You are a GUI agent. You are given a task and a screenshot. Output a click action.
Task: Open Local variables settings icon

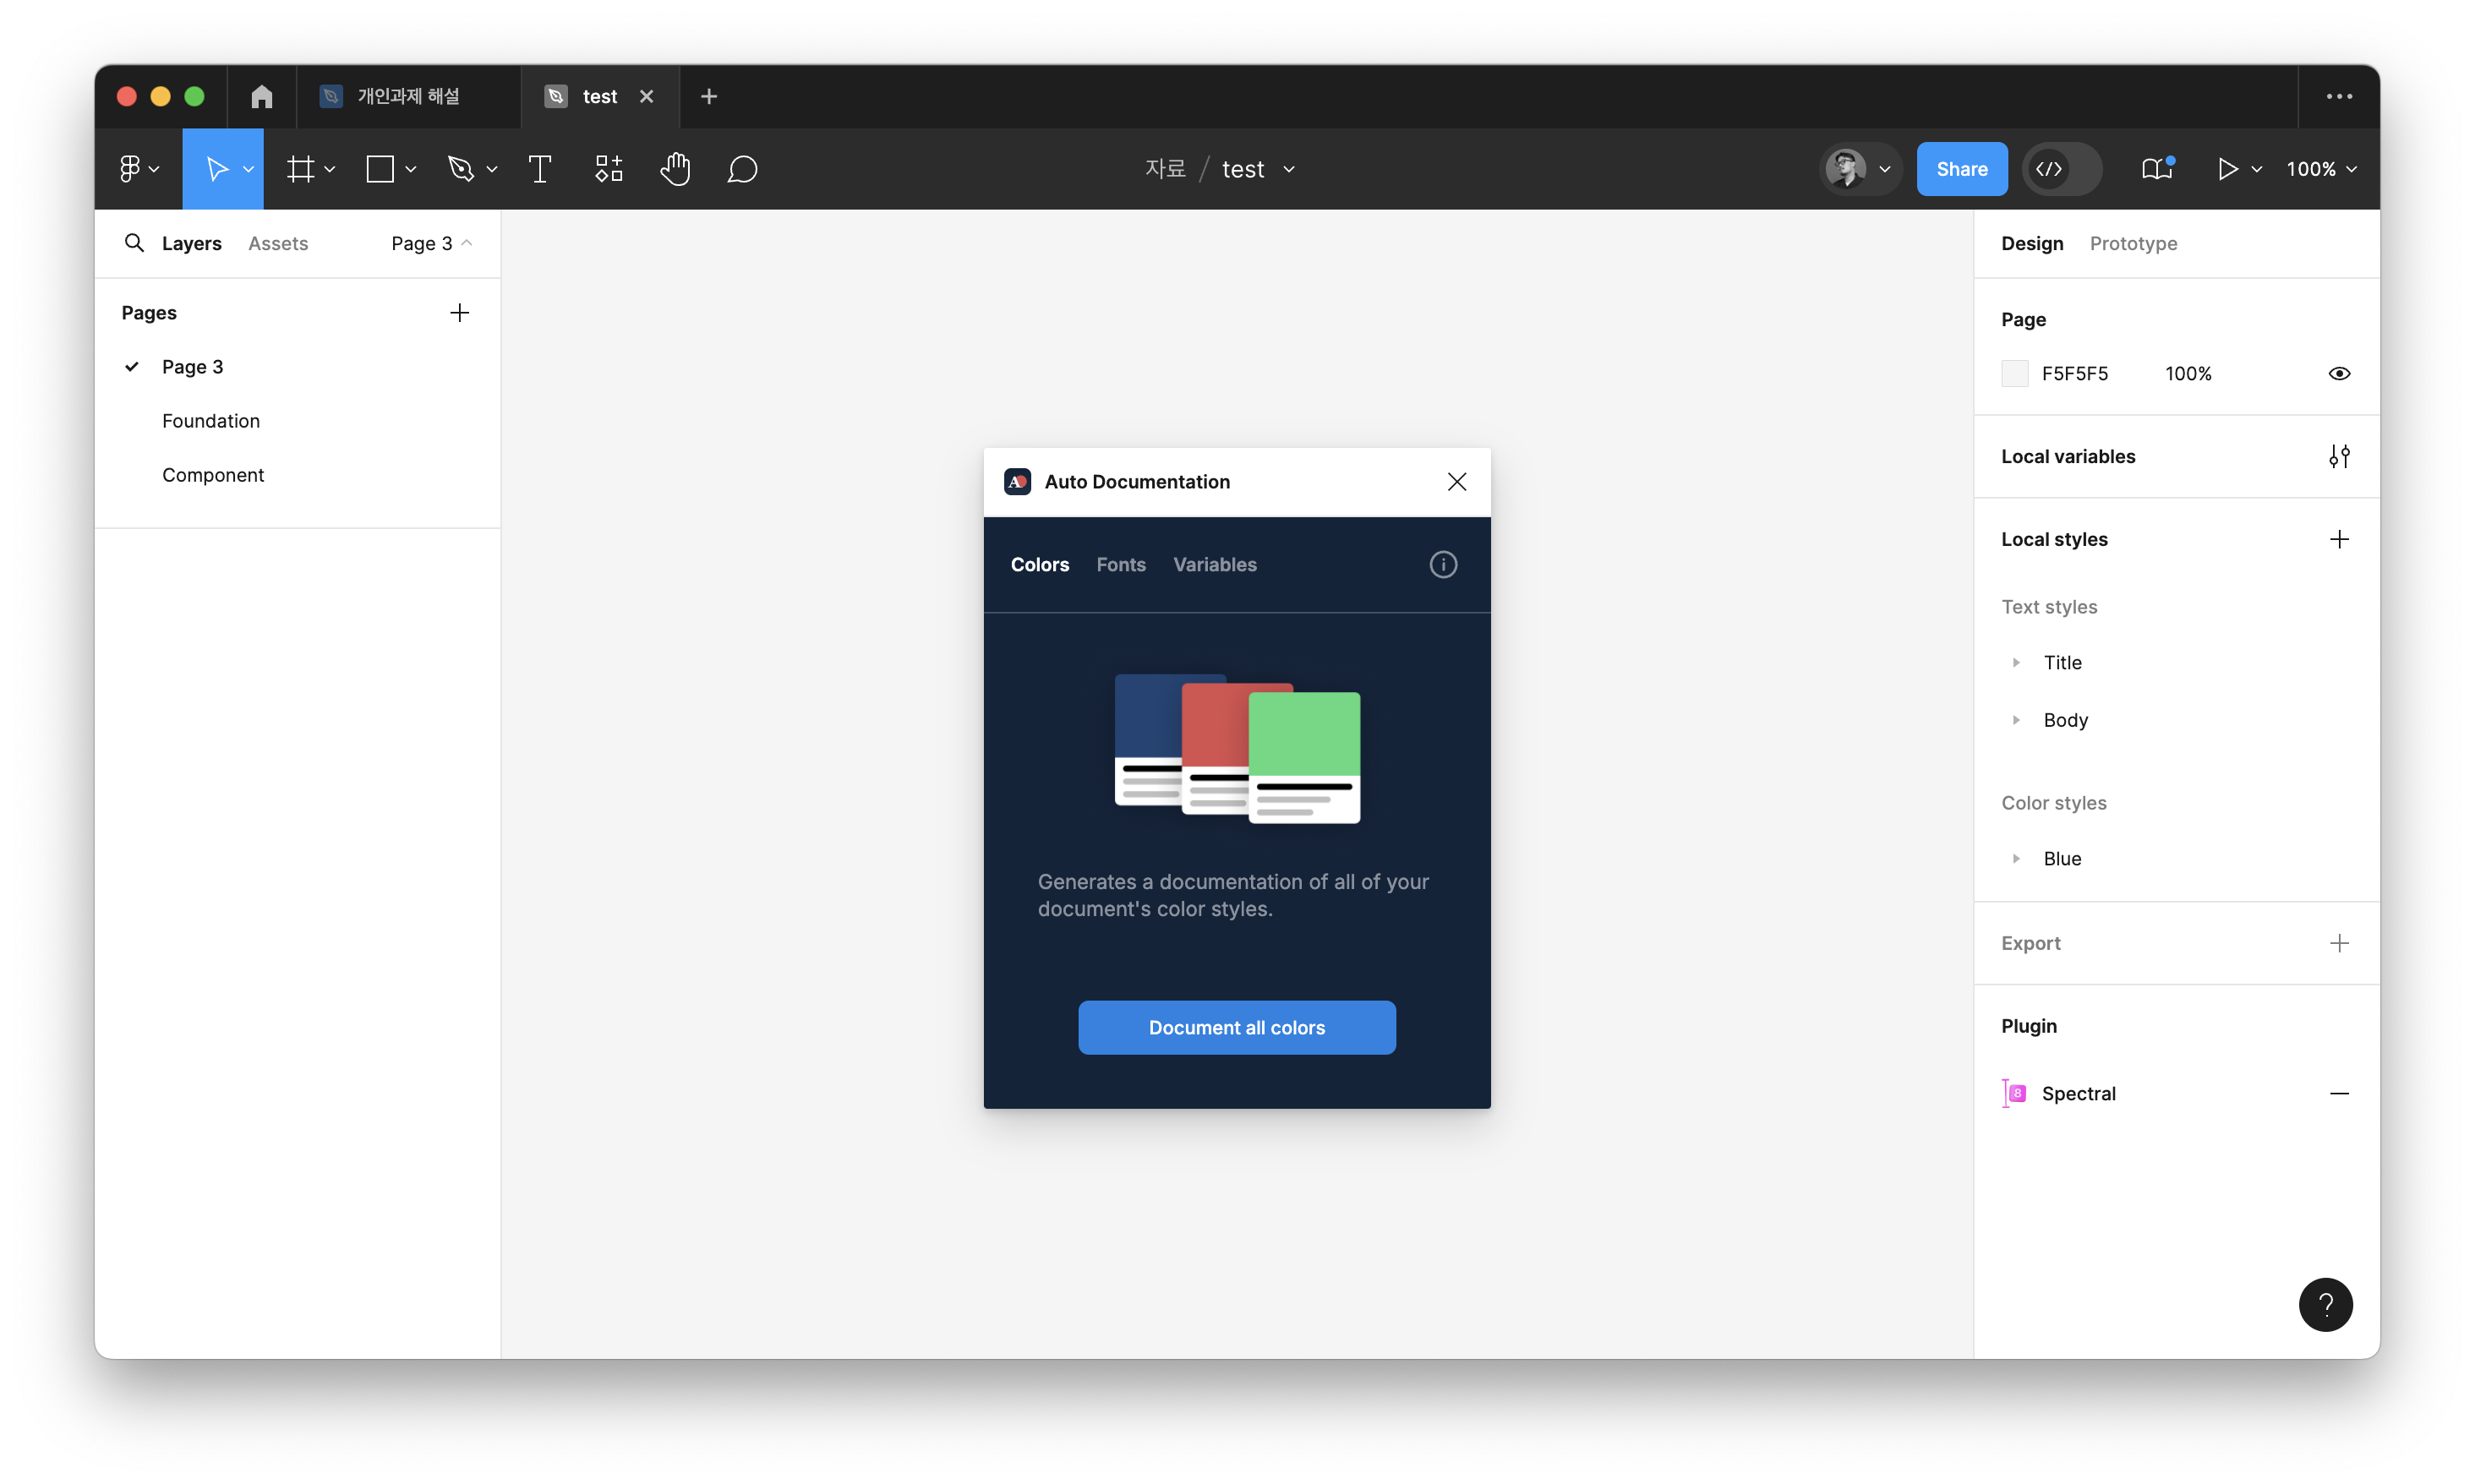tap(2338, 456)
